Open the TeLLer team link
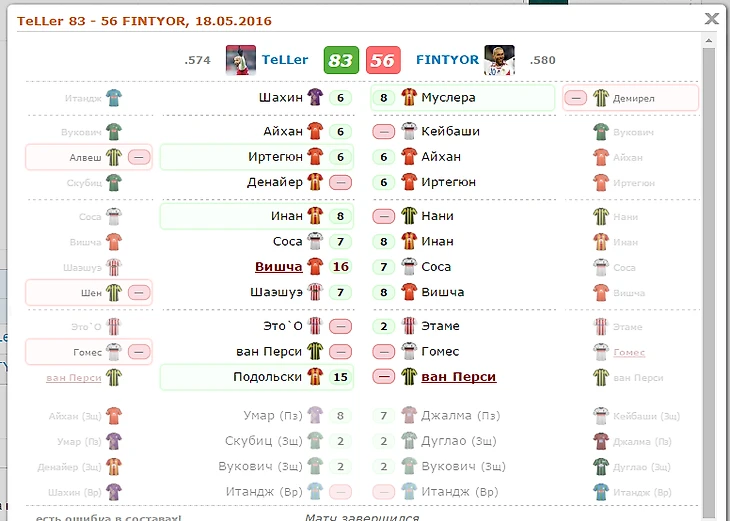The image size is (730, 521). (x=285, y=60)
